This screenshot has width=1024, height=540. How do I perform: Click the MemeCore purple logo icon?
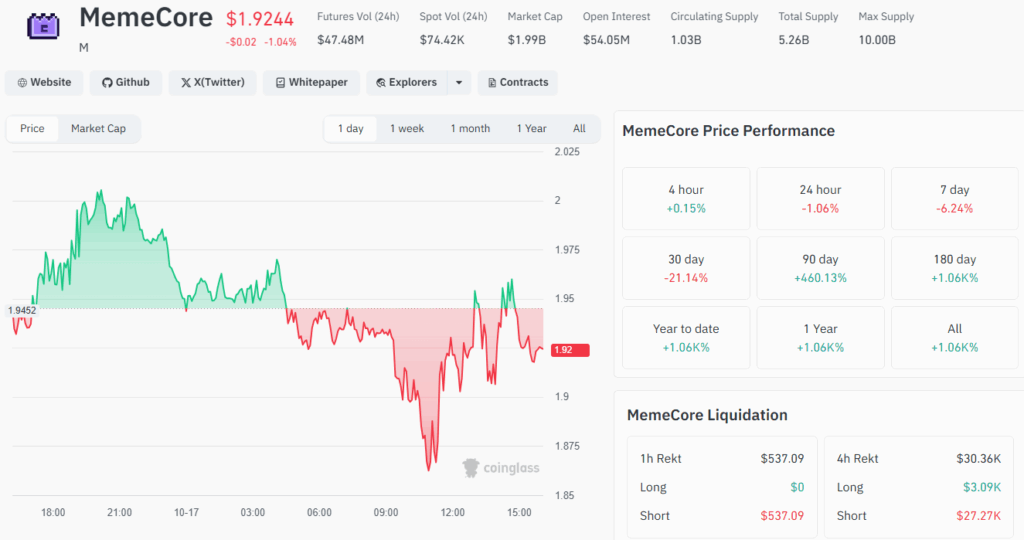tap(43, 26)
